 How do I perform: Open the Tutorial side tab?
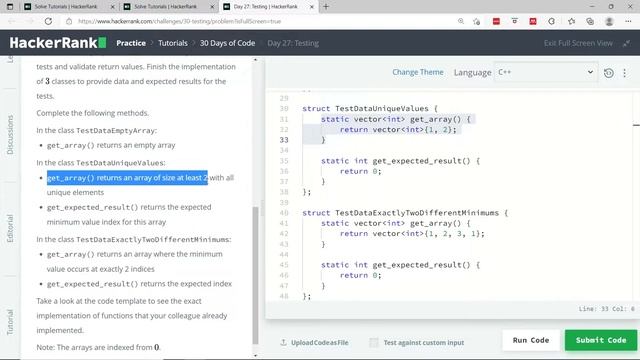point(10,322)
